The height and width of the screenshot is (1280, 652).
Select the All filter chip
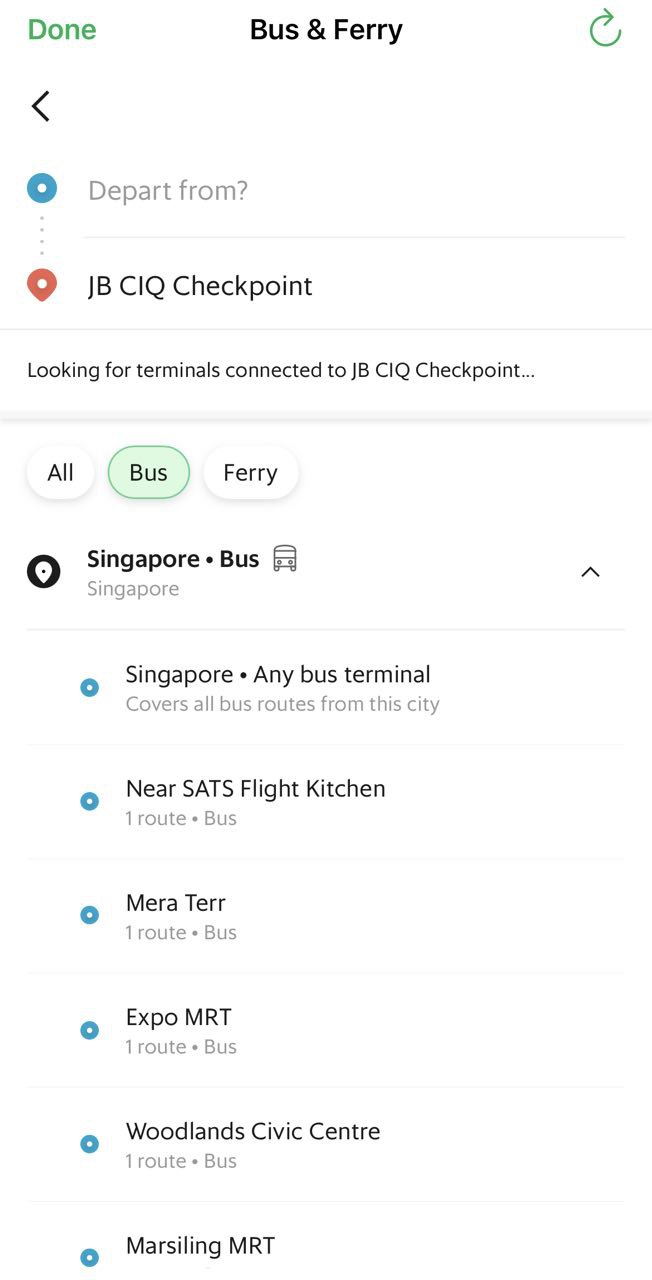pos(61,473)
